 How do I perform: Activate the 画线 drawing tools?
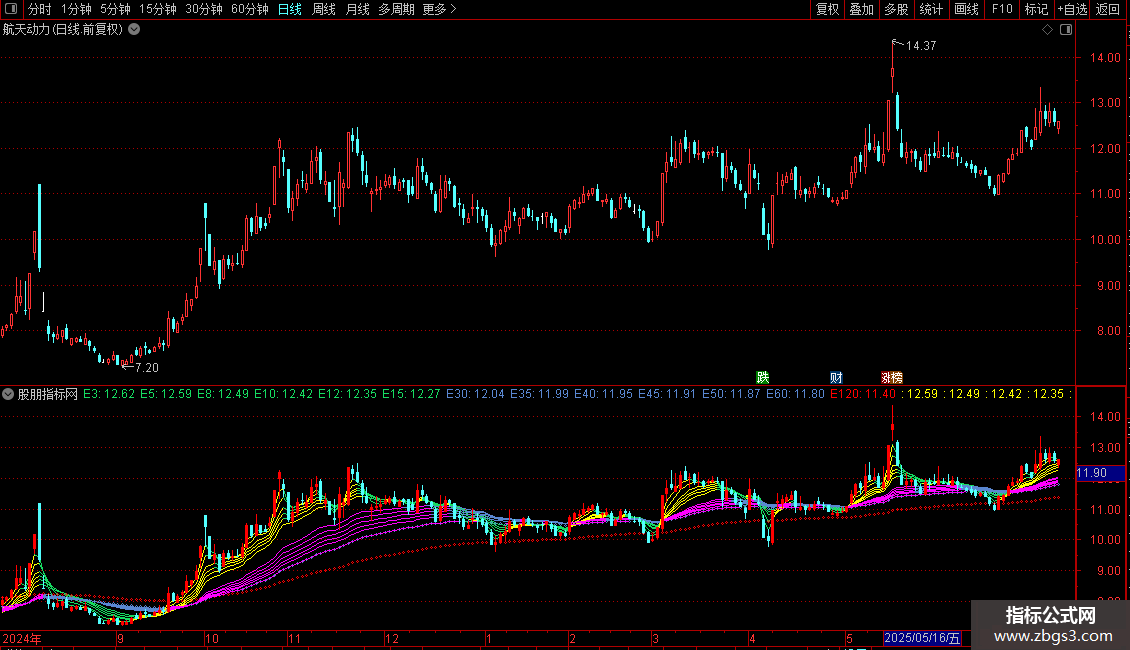tap(966, 9)
